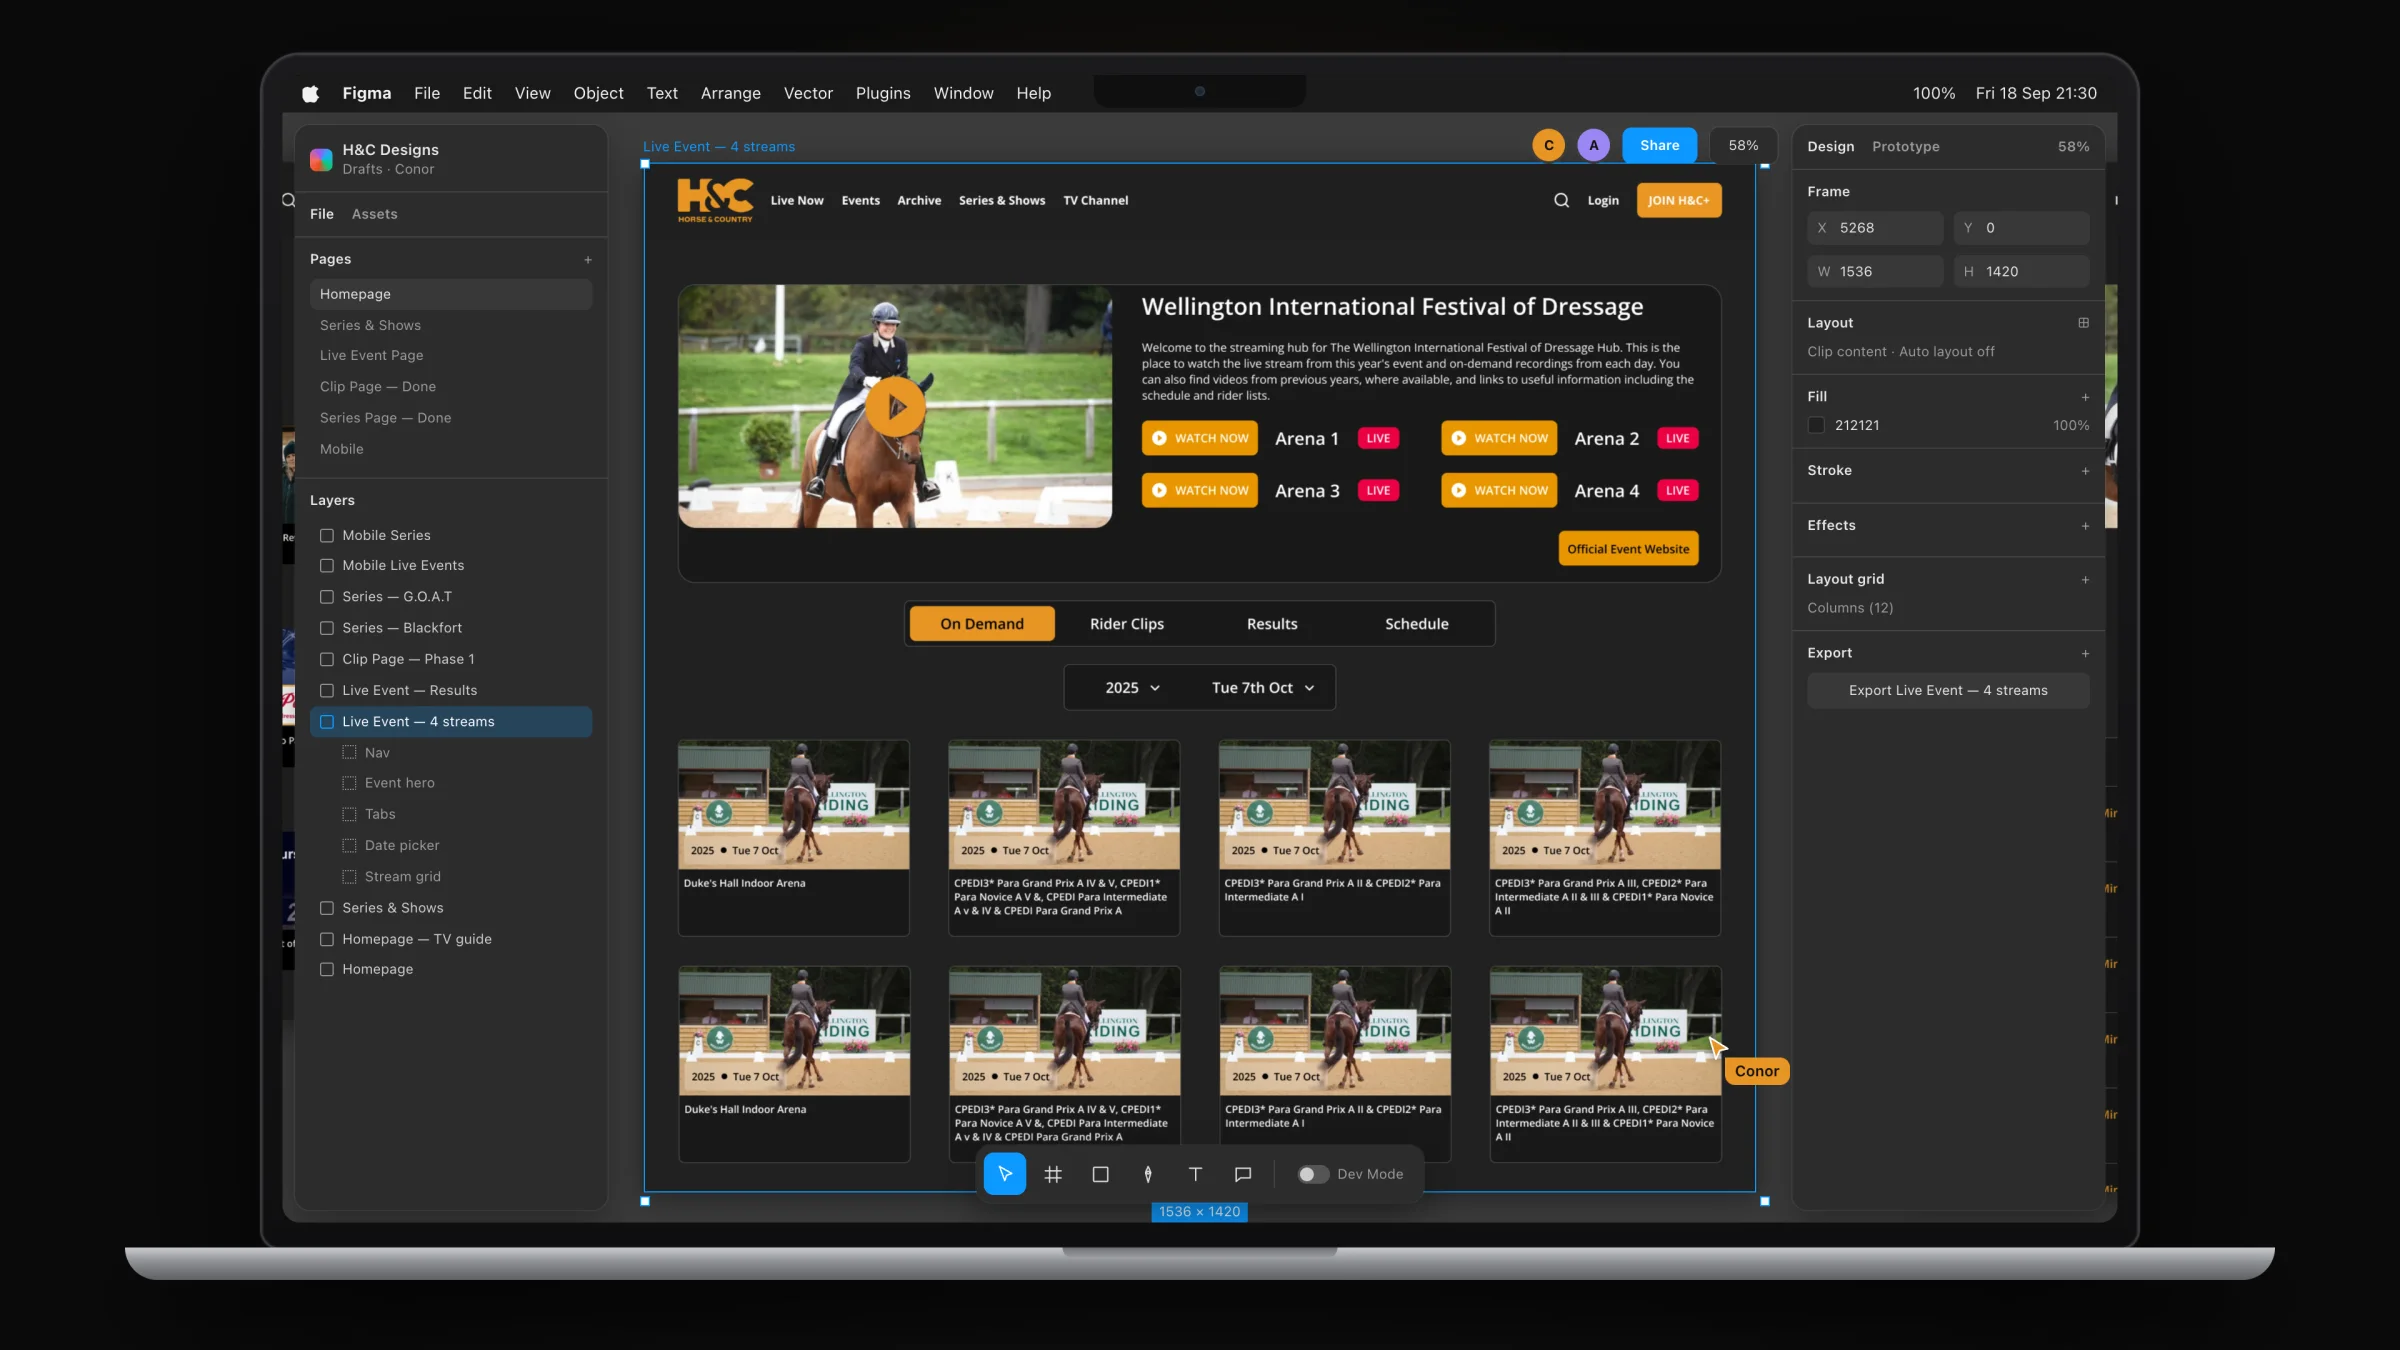Select the Text tool

click(x=1195, y=1174)
